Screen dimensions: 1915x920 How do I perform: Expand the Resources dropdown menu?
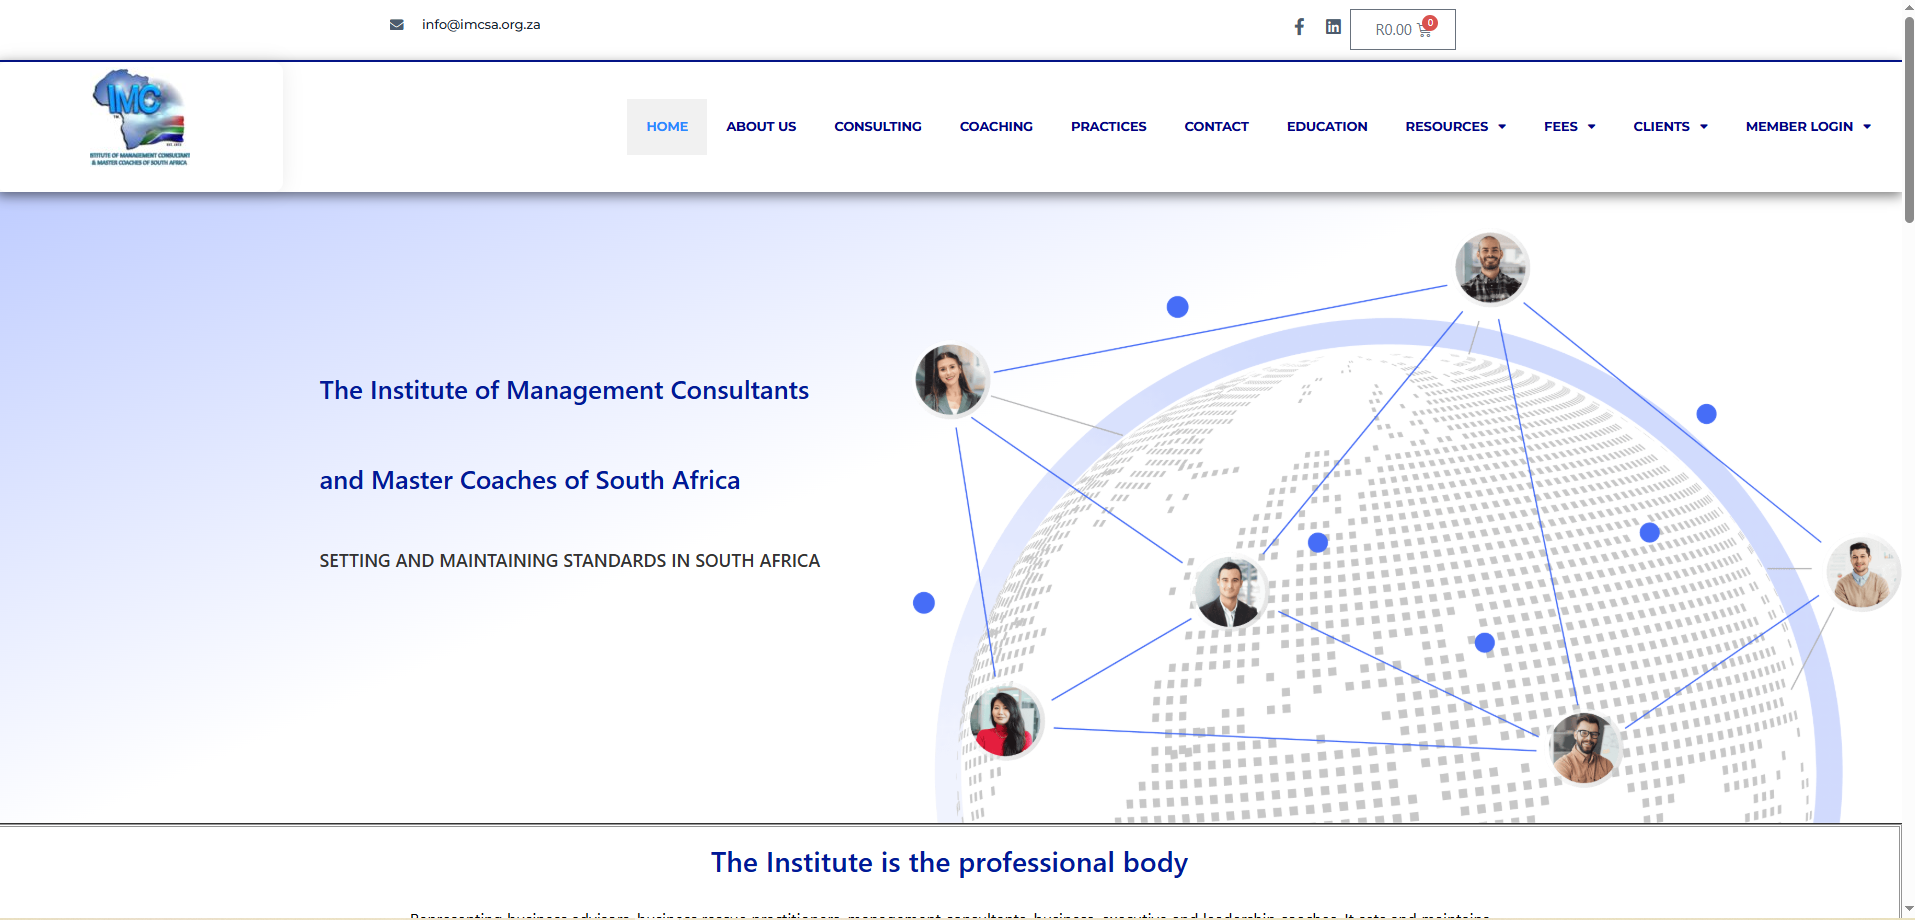[1455, 127]
